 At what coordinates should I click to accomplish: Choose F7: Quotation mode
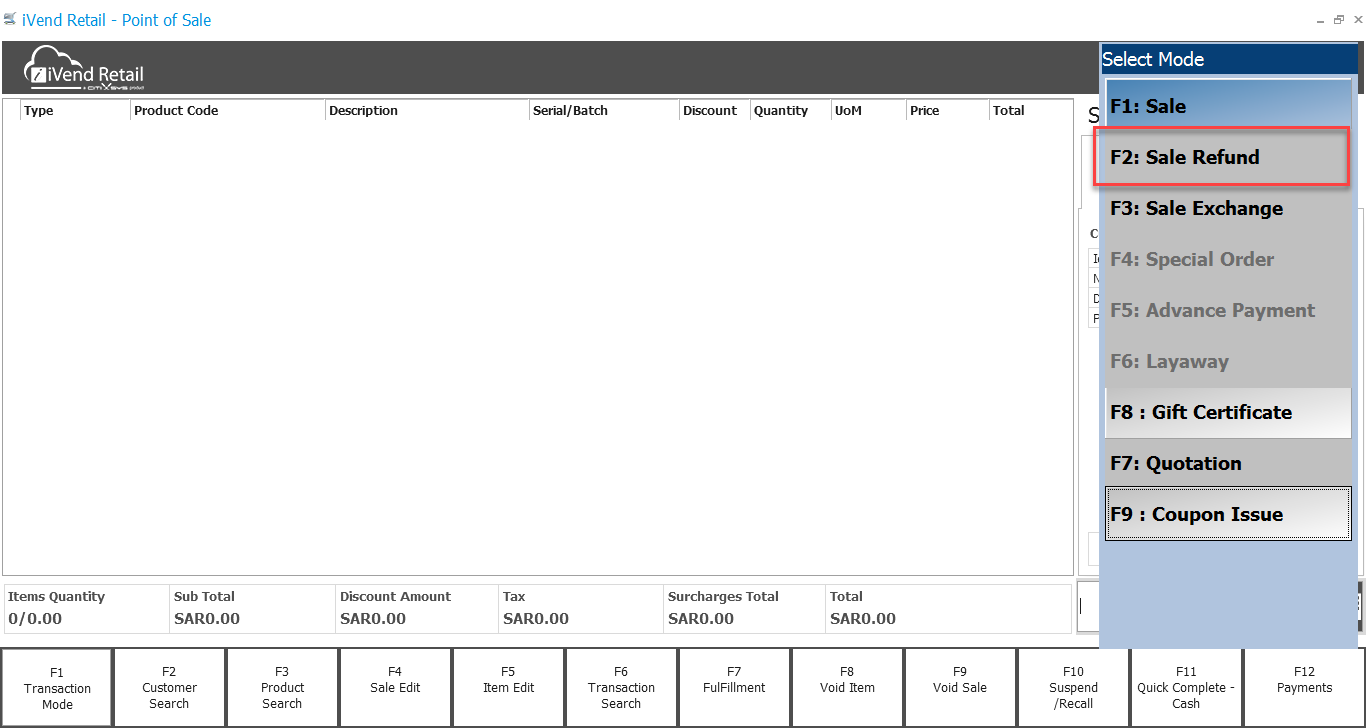point(1228,463)
